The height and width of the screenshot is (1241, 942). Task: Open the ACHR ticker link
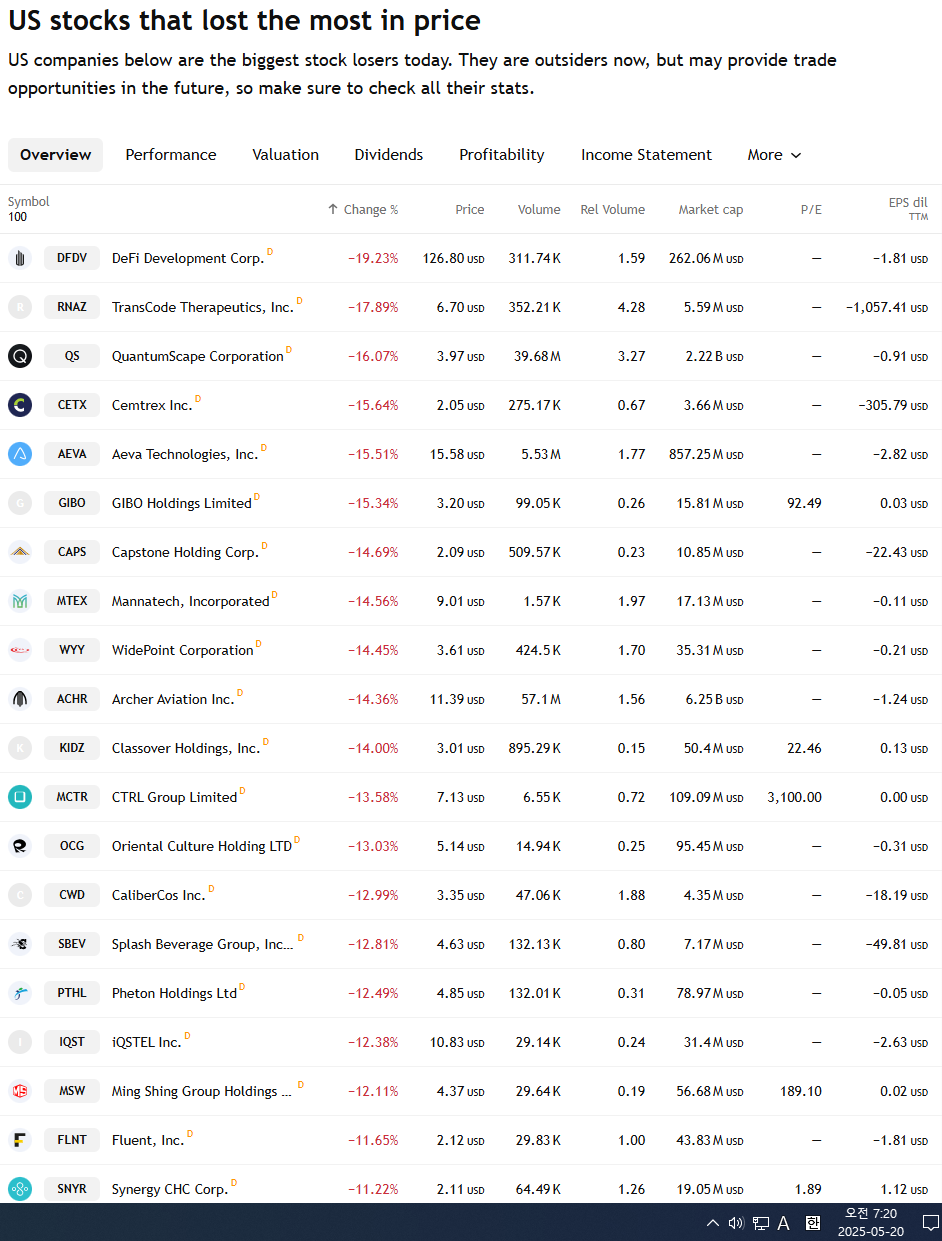point(72,699)
